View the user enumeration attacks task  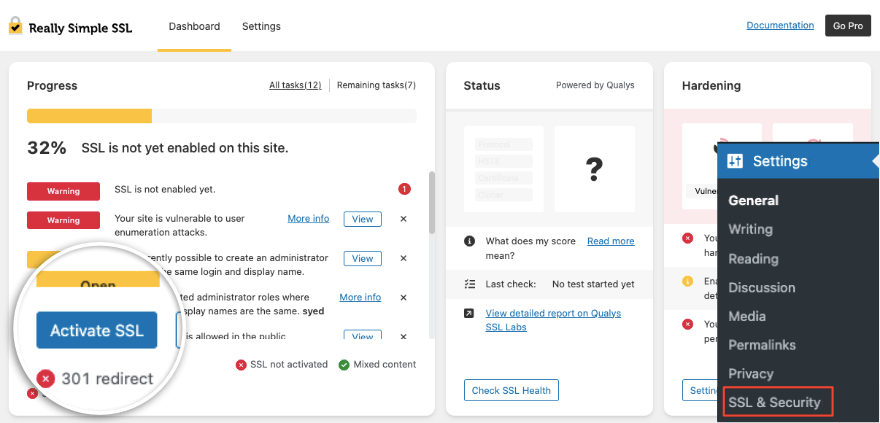click(x=363, y=219)
